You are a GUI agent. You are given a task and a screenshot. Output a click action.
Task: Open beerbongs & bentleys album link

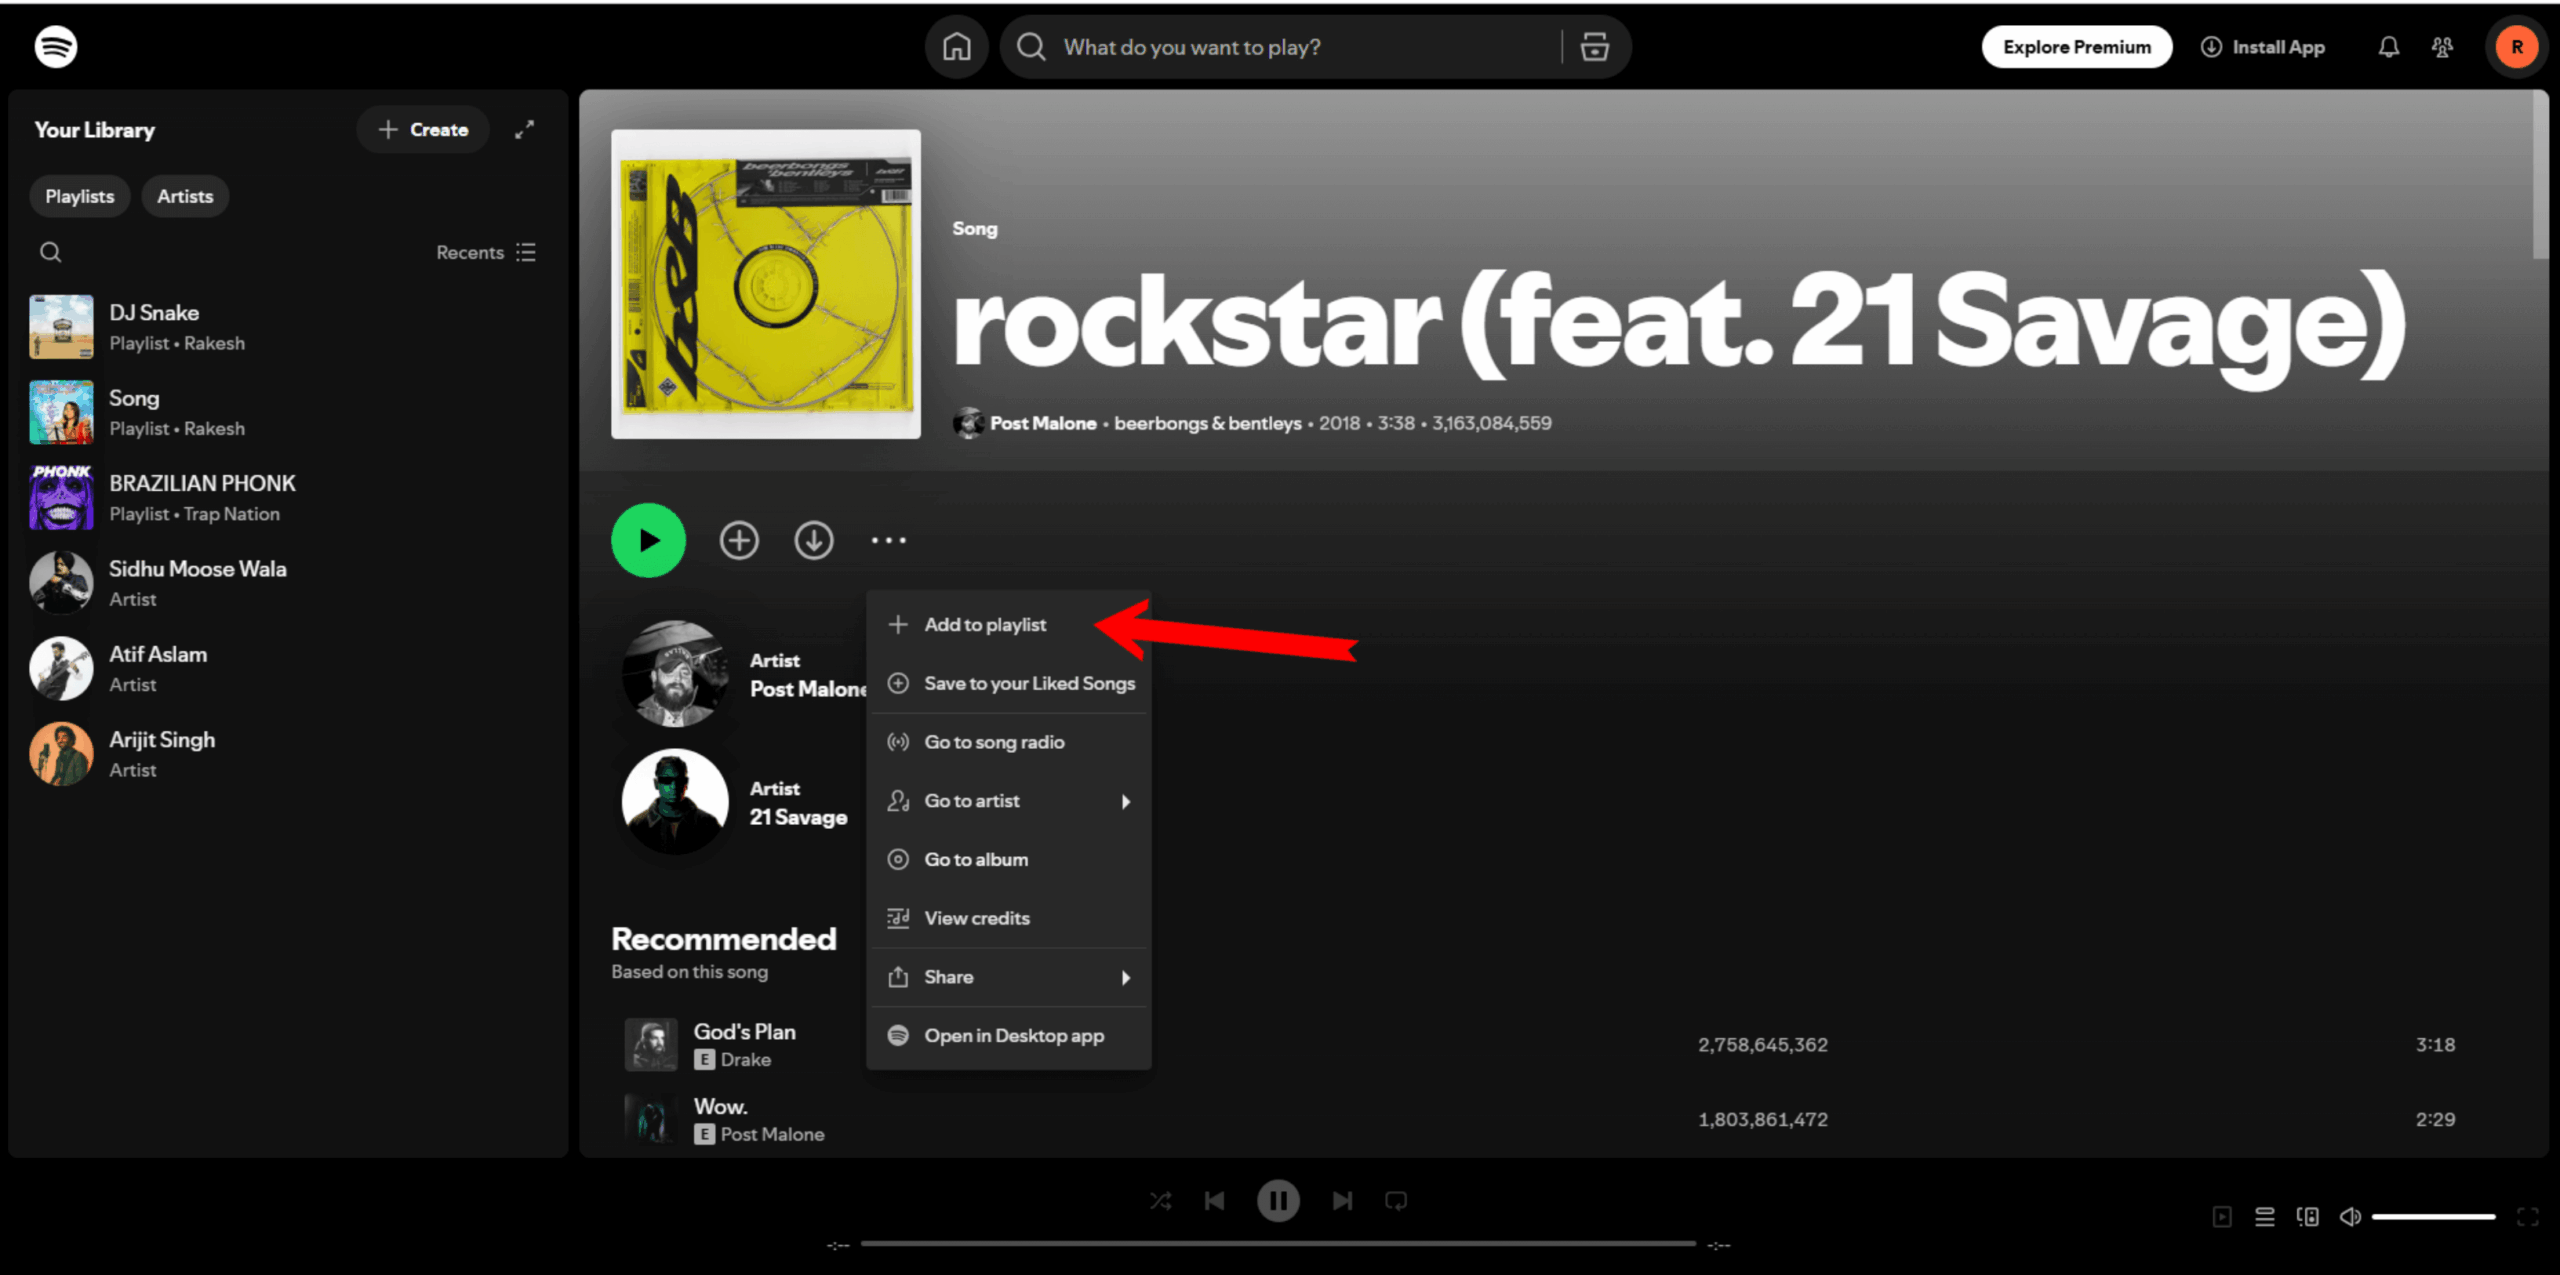[x=1207, y=423]
